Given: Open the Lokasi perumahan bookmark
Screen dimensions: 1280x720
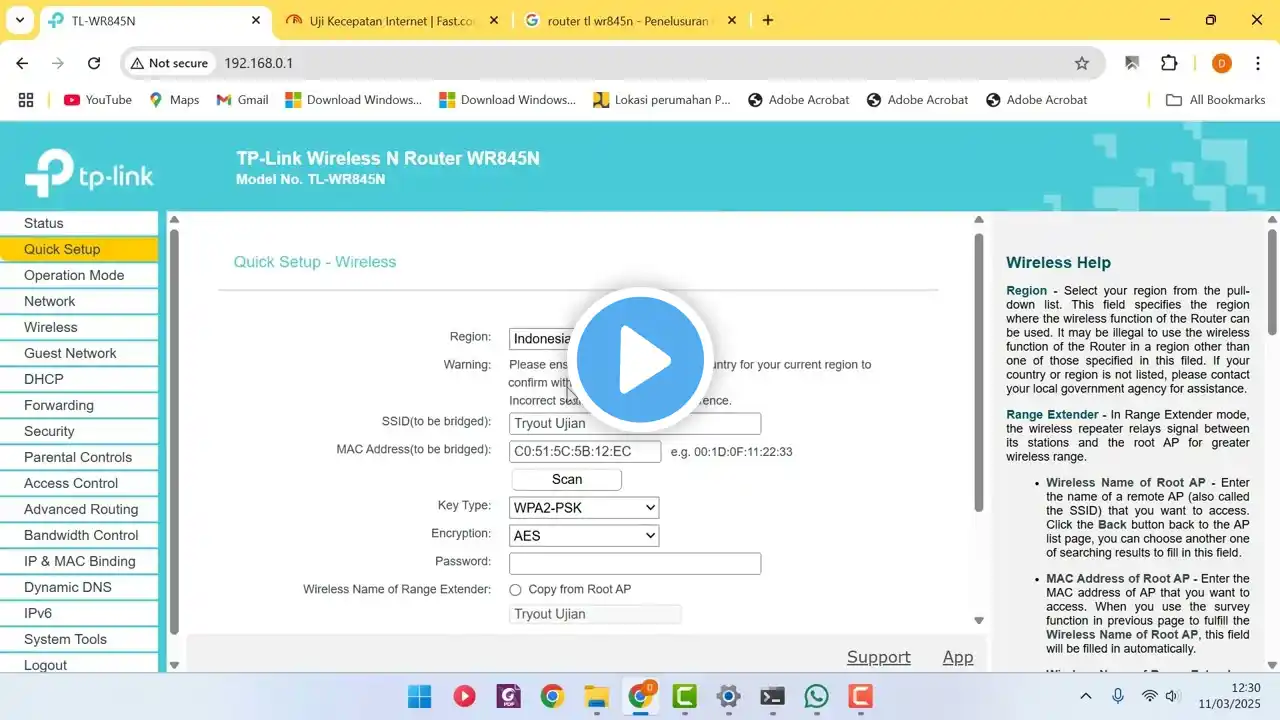Looking at the screenshot, I should point(662,100).
